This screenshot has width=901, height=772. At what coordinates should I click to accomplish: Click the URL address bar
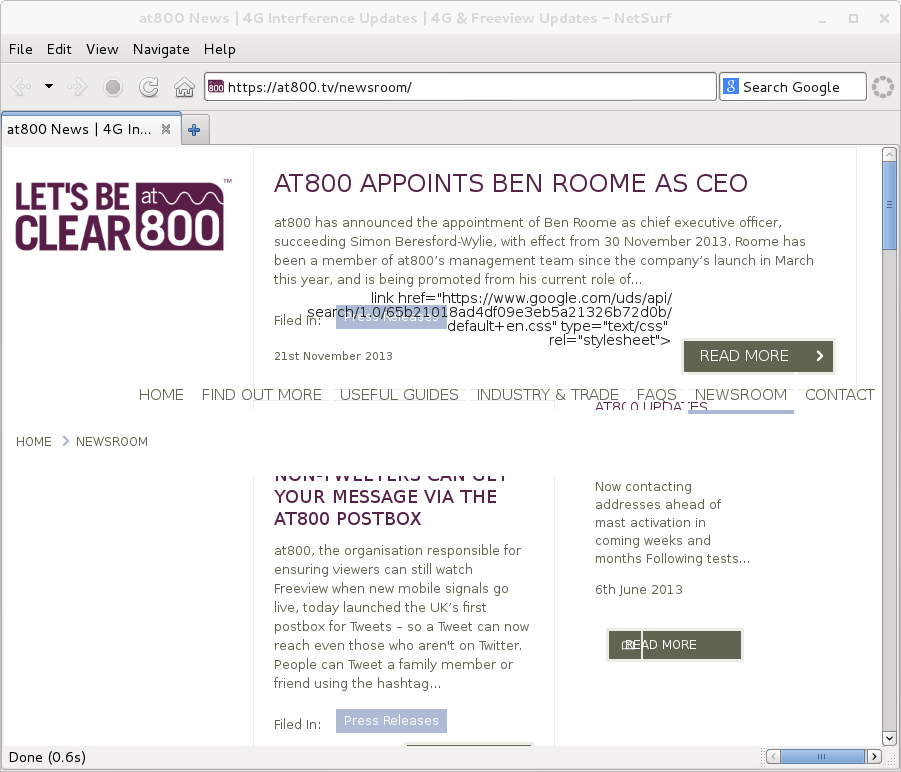pyautogui.click(x=460, y=87)
